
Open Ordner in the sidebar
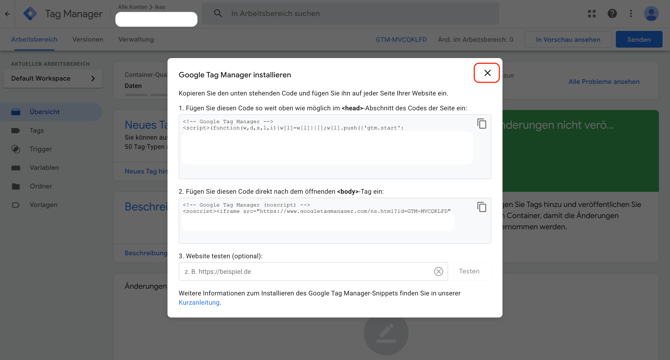coord(41,186)
